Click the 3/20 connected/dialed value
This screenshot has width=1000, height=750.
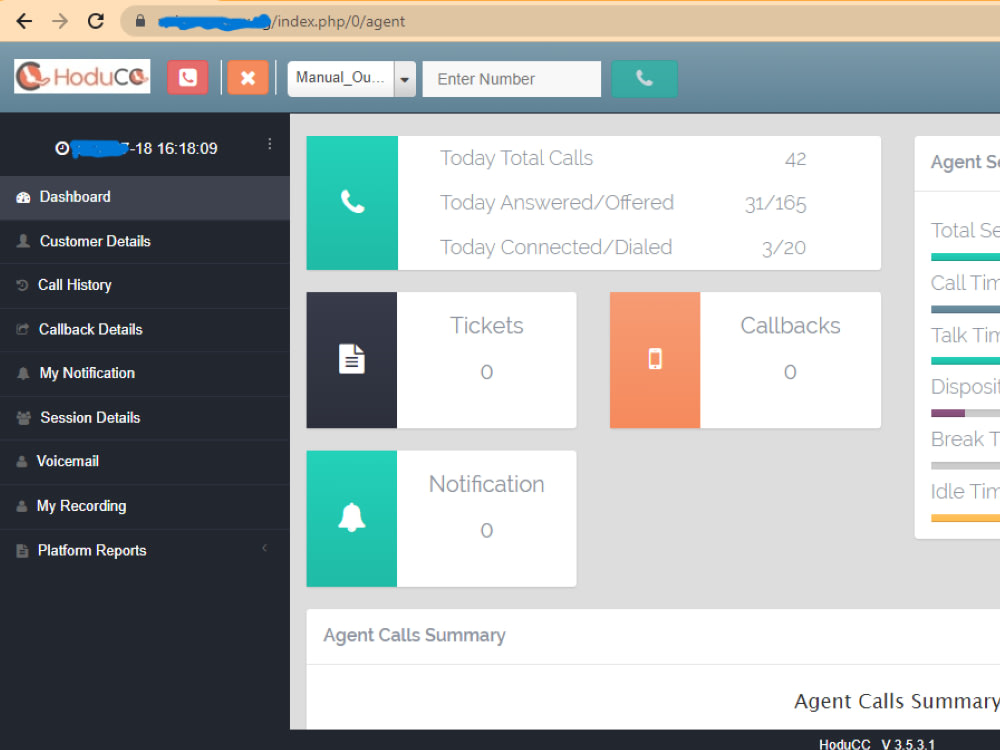point(784,247)
